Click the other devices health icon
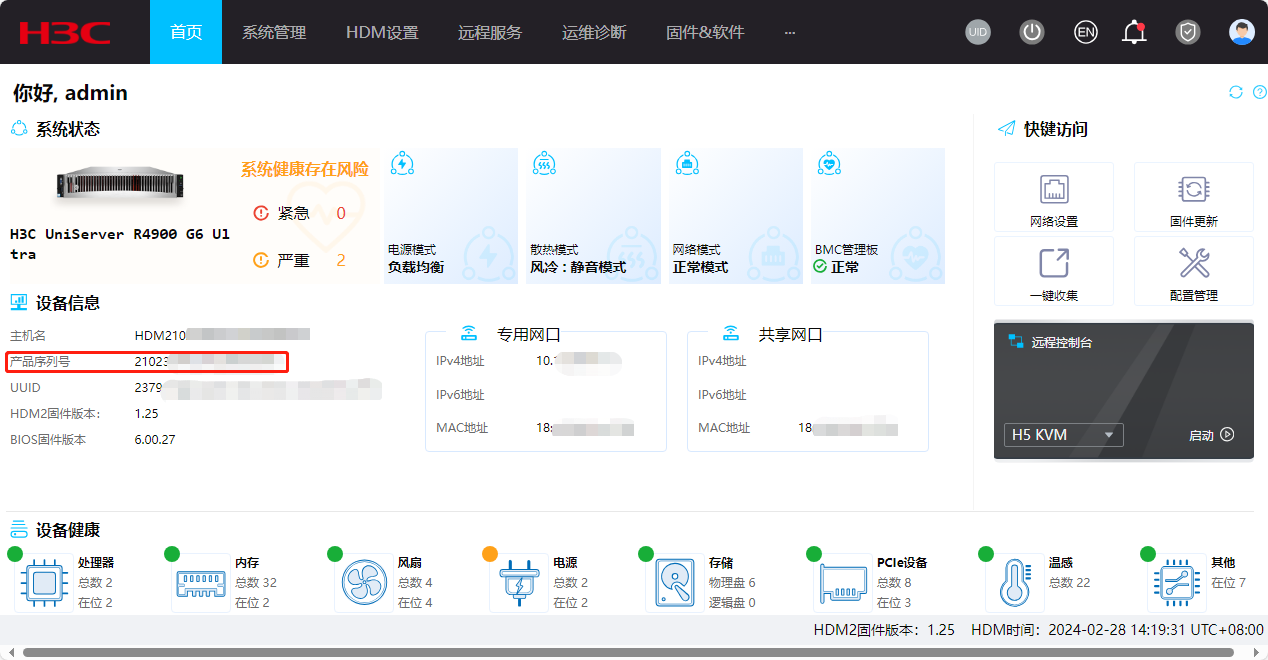This screenshot has width=1268, height=660. pyautogui.click(x=1178, y=583)
